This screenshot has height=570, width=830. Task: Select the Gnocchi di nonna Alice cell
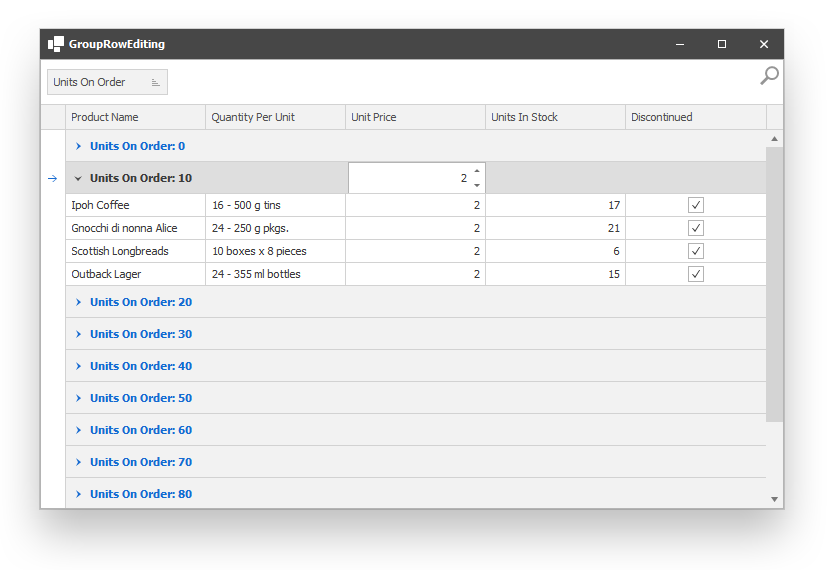(135, 228)
